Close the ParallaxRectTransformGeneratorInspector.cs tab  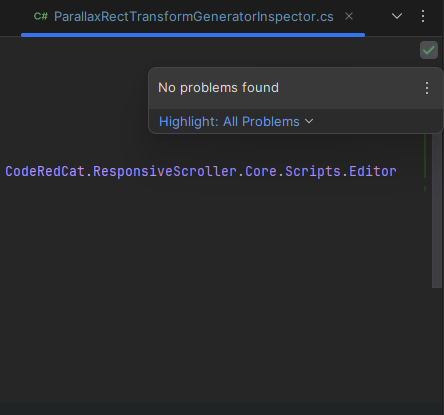pos(349,16)
